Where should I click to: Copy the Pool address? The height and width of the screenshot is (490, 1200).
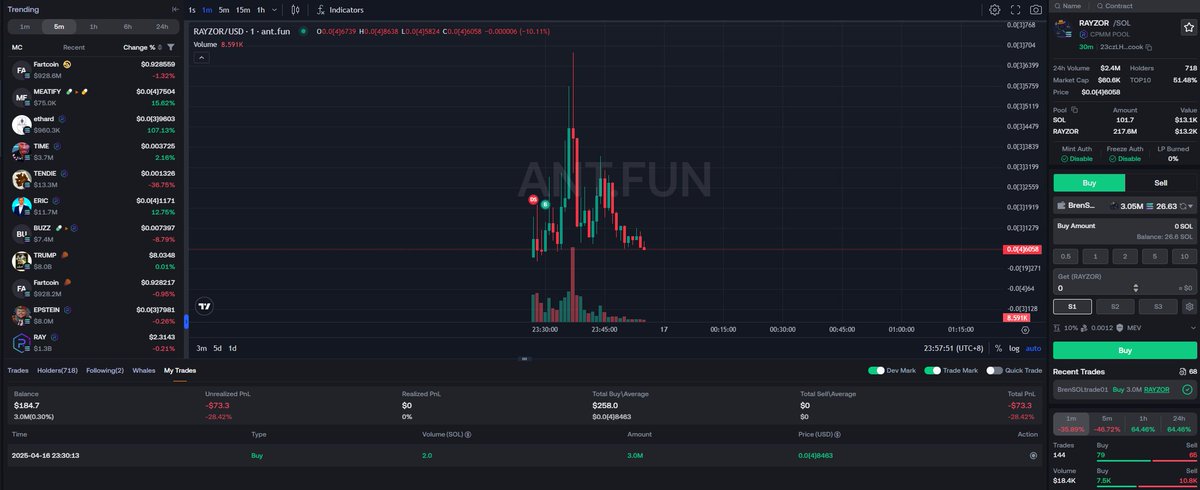1075,109
